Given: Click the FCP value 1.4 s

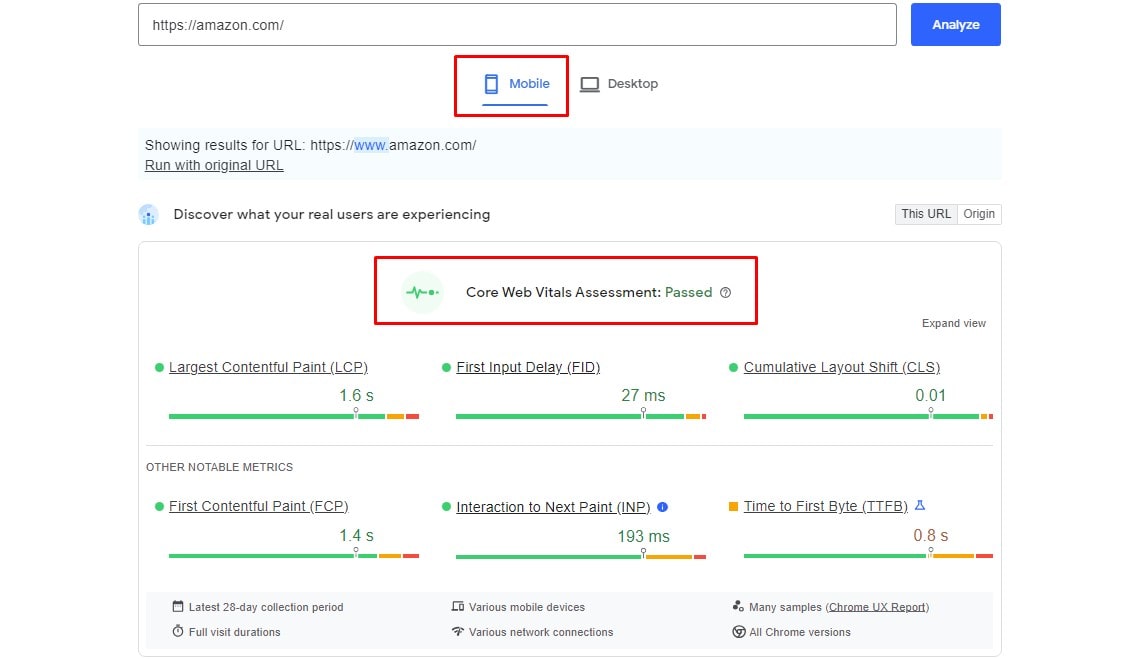Looking at the screenshot, I should 356,535.
